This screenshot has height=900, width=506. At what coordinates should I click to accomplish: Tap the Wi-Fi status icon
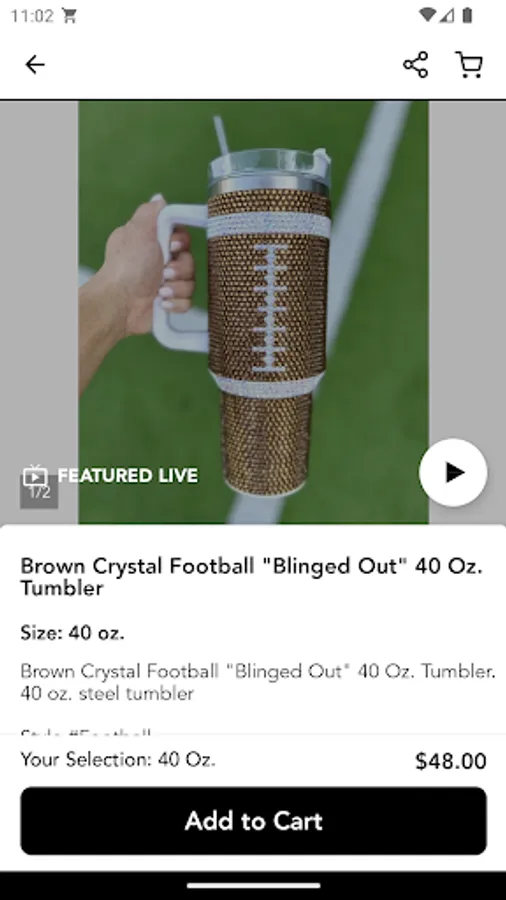427,15
